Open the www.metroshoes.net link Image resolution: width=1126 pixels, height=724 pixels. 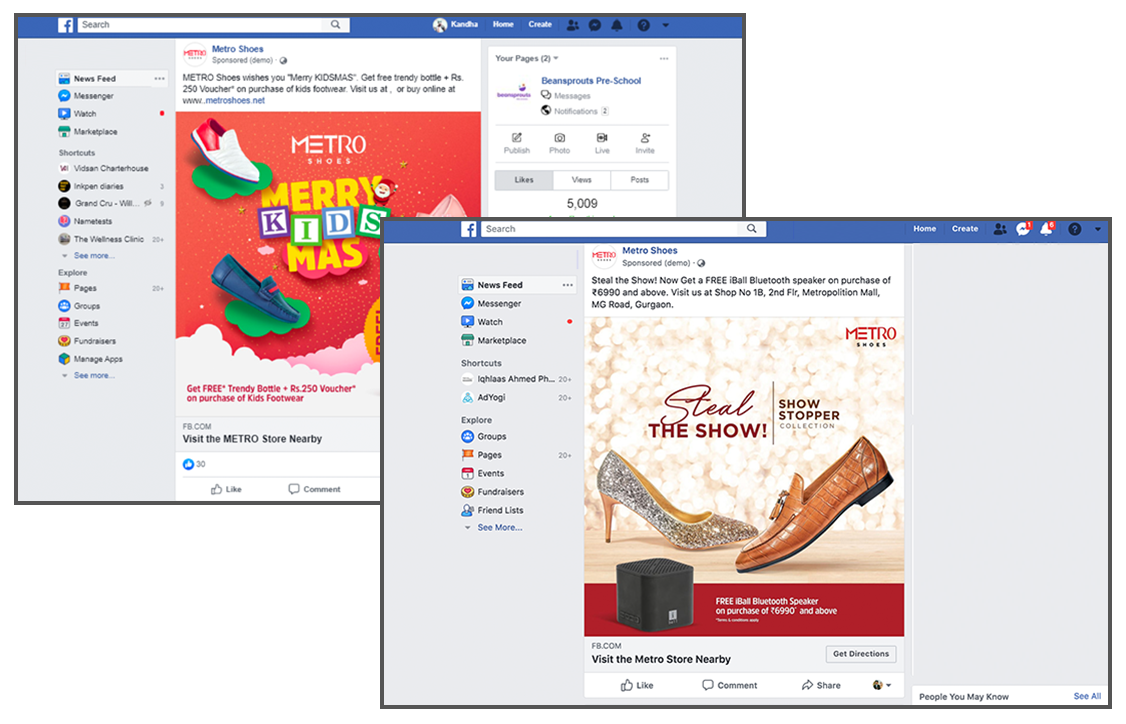click(224, 101)
